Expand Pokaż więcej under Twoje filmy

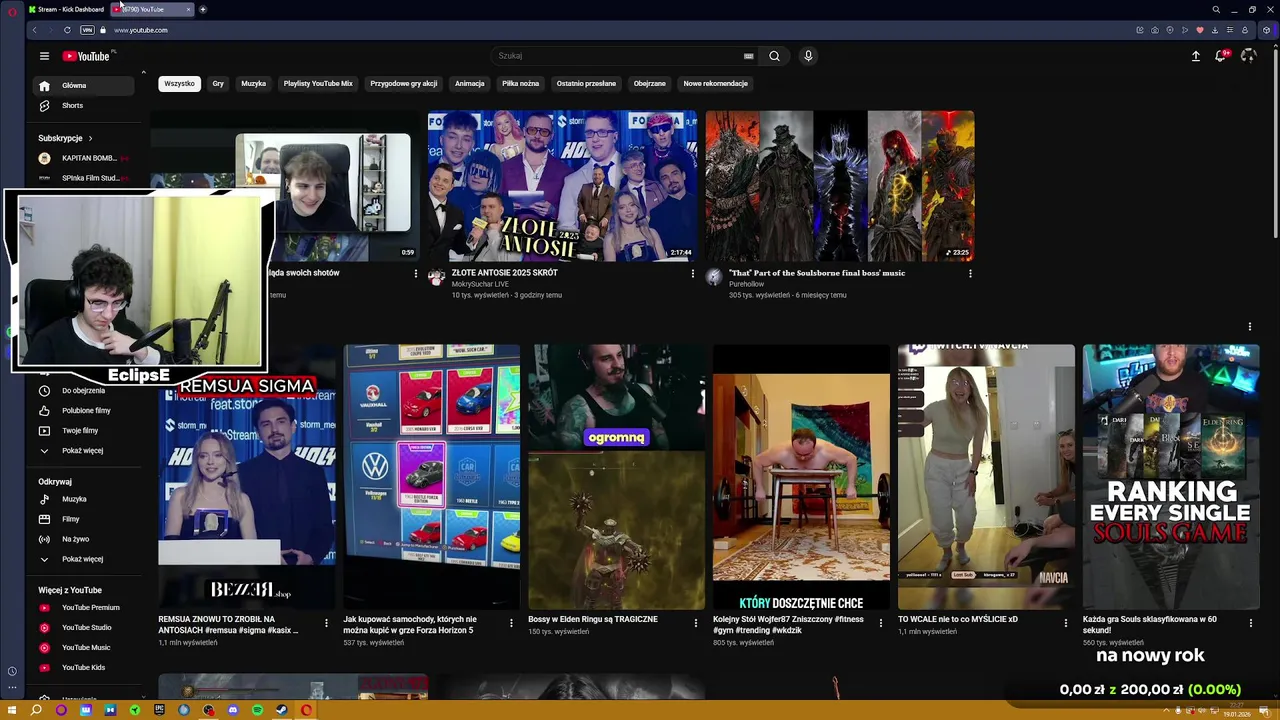(84, 450)
